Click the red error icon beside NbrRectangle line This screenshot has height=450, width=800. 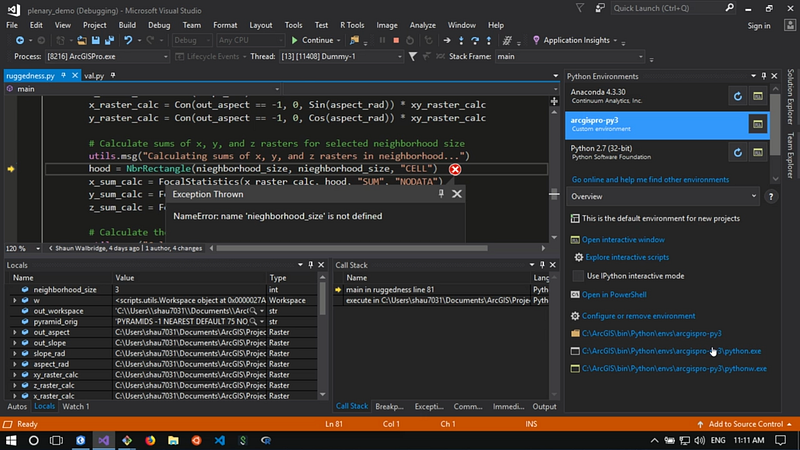(455, 170)
